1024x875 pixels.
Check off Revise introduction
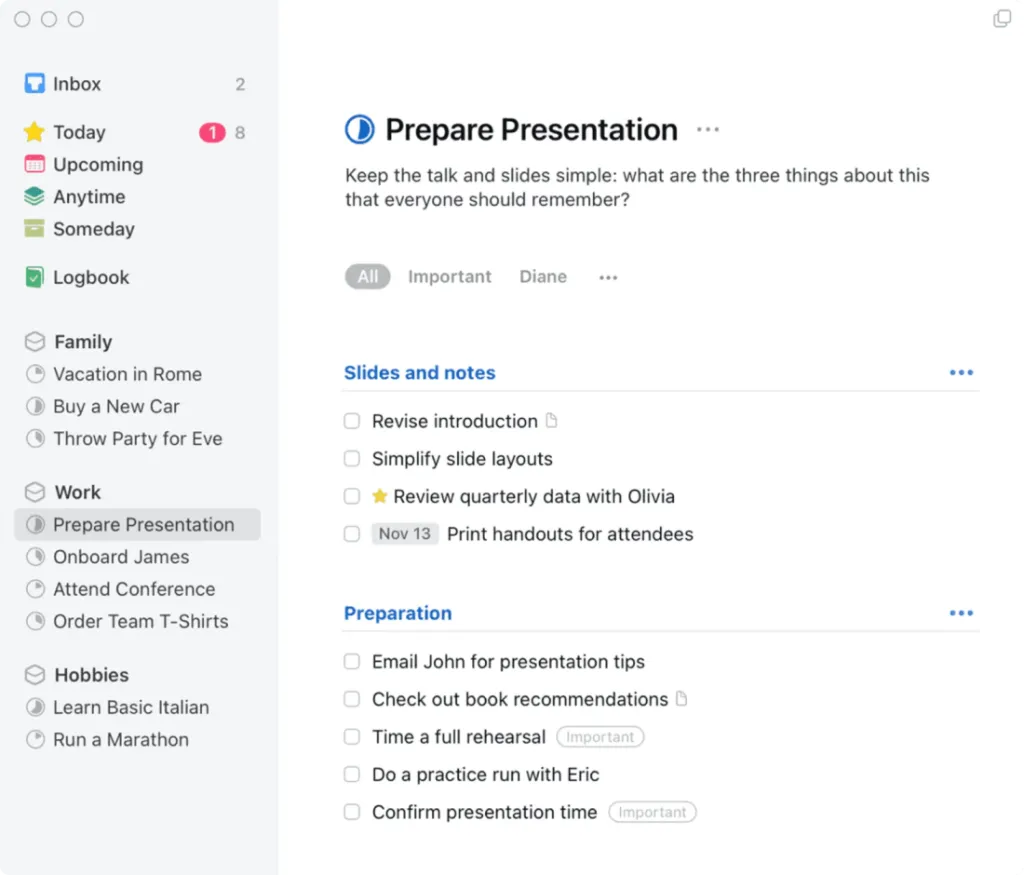352,422
